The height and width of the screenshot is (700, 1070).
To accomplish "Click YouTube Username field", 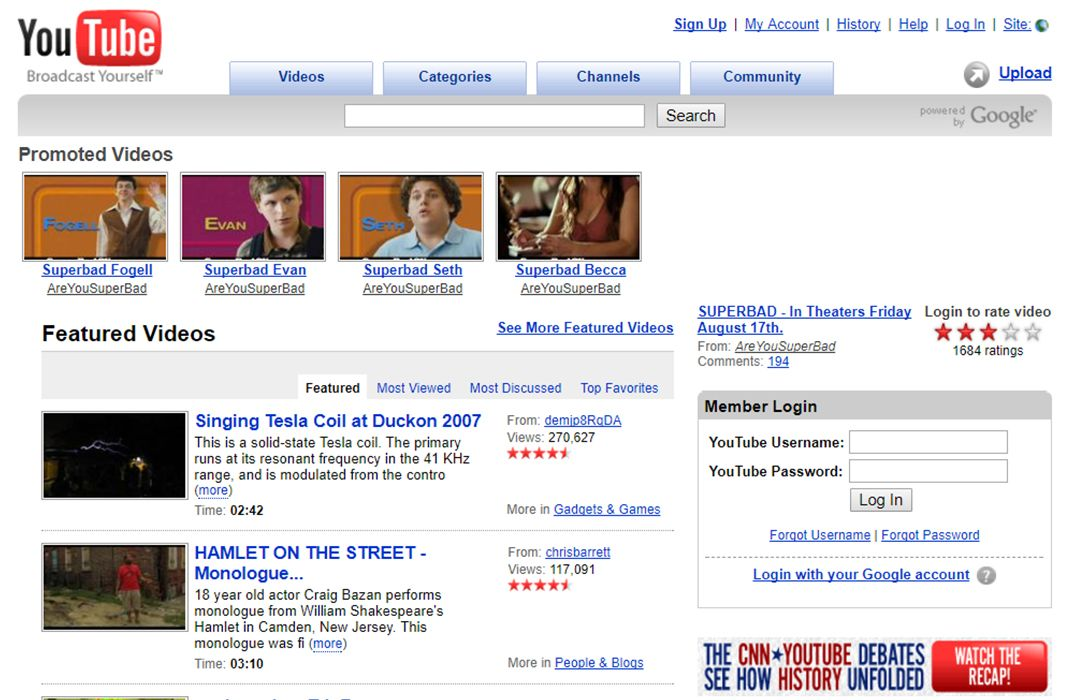I will 928,442.
